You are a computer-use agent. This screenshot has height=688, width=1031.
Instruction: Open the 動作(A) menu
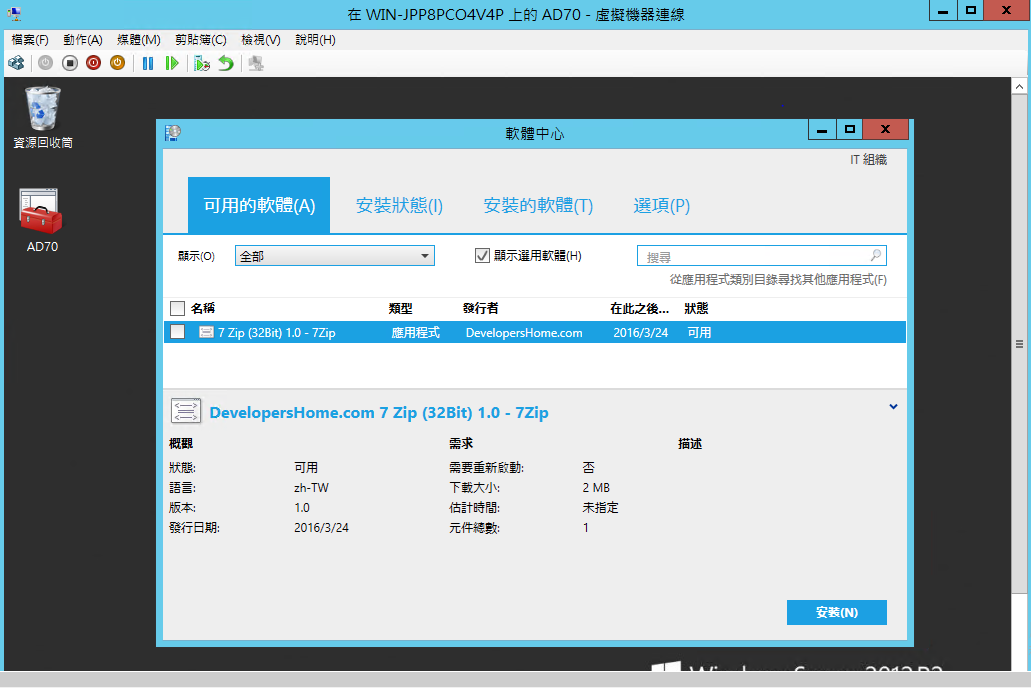[x=83, y=39]
